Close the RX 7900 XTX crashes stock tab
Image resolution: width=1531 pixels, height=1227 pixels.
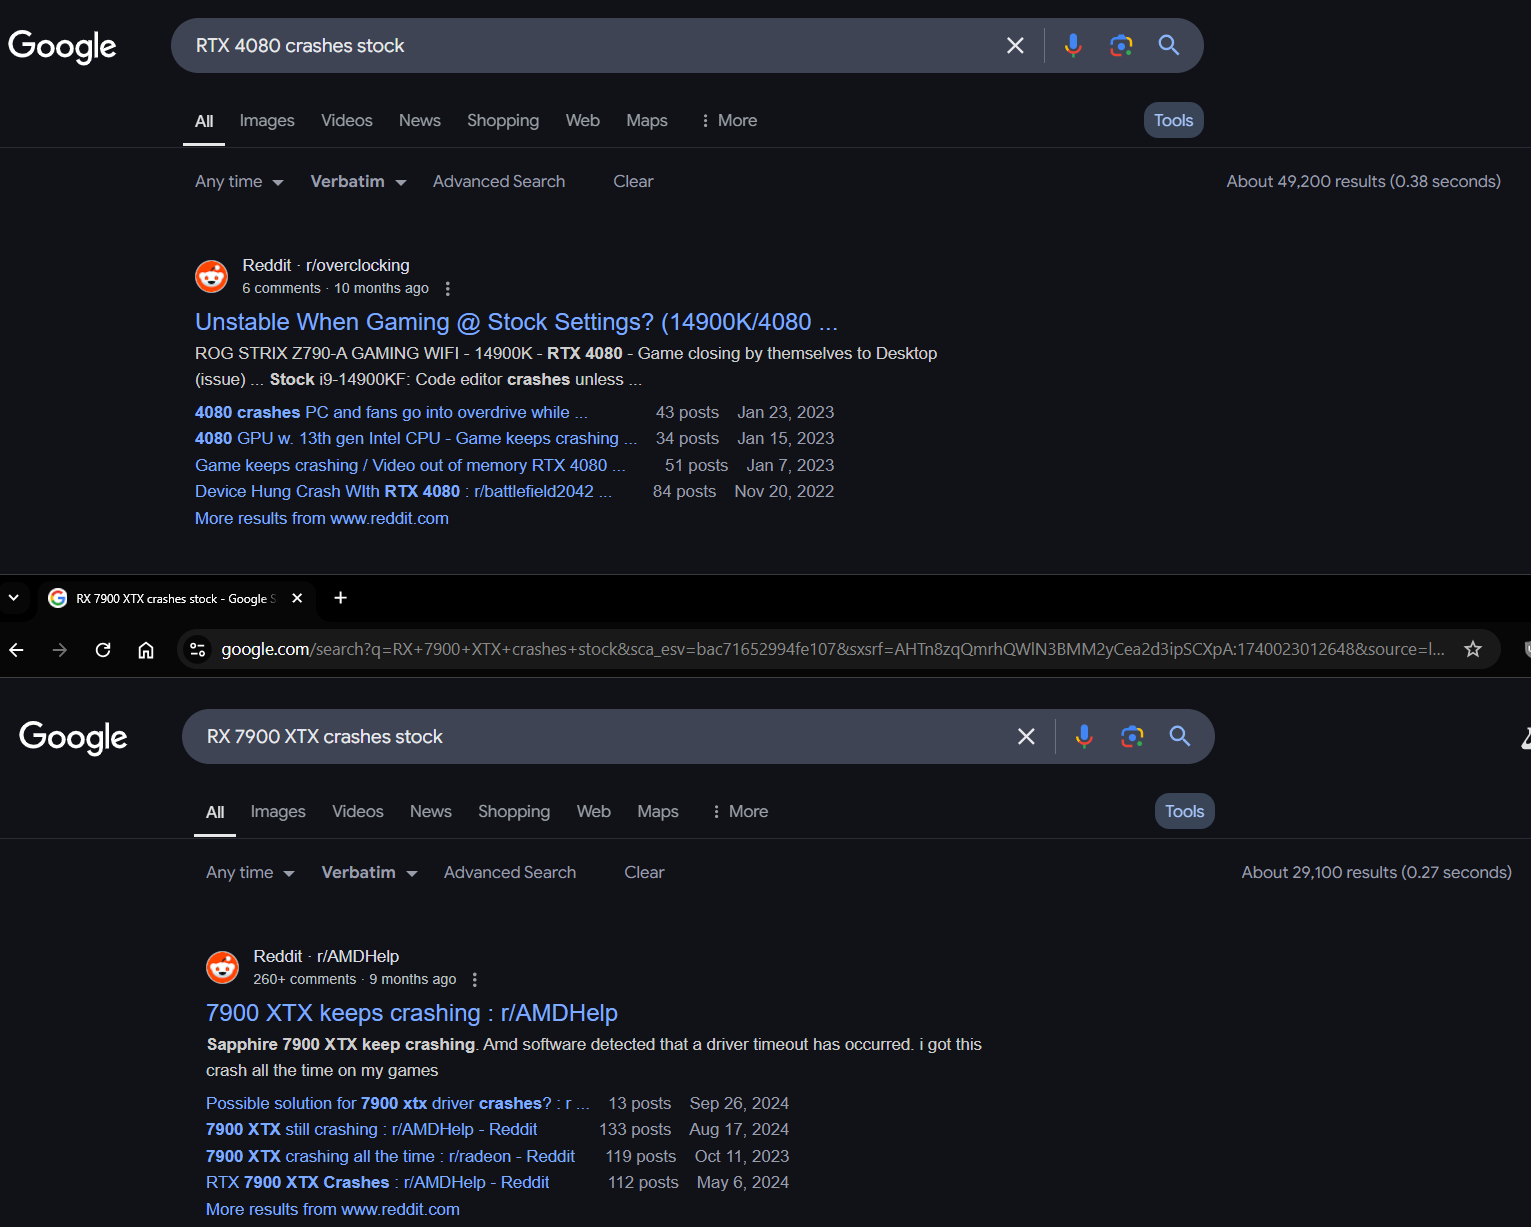click(x=297, y=598)
